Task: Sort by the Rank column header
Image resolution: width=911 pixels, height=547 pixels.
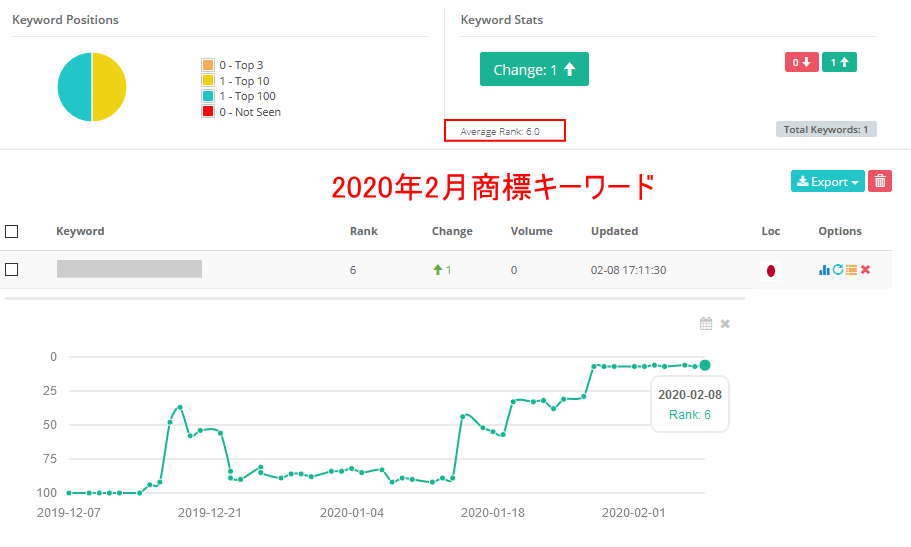Action: point(364,231)
